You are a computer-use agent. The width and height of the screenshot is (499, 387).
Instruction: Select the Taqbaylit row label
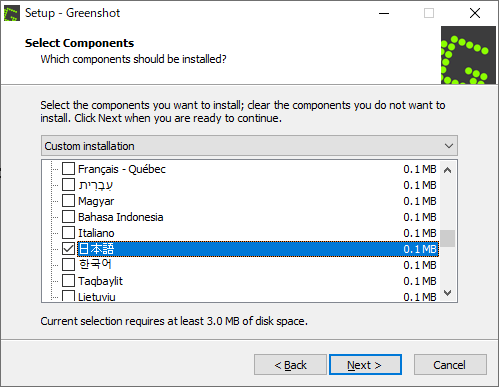click(x=100, y=281)
